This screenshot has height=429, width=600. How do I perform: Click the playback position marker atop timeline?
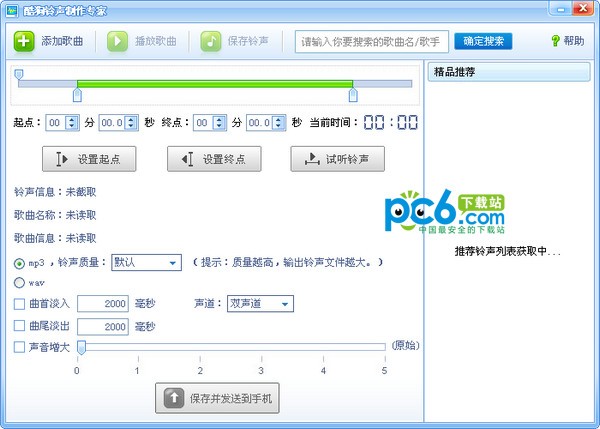point(19,74)
